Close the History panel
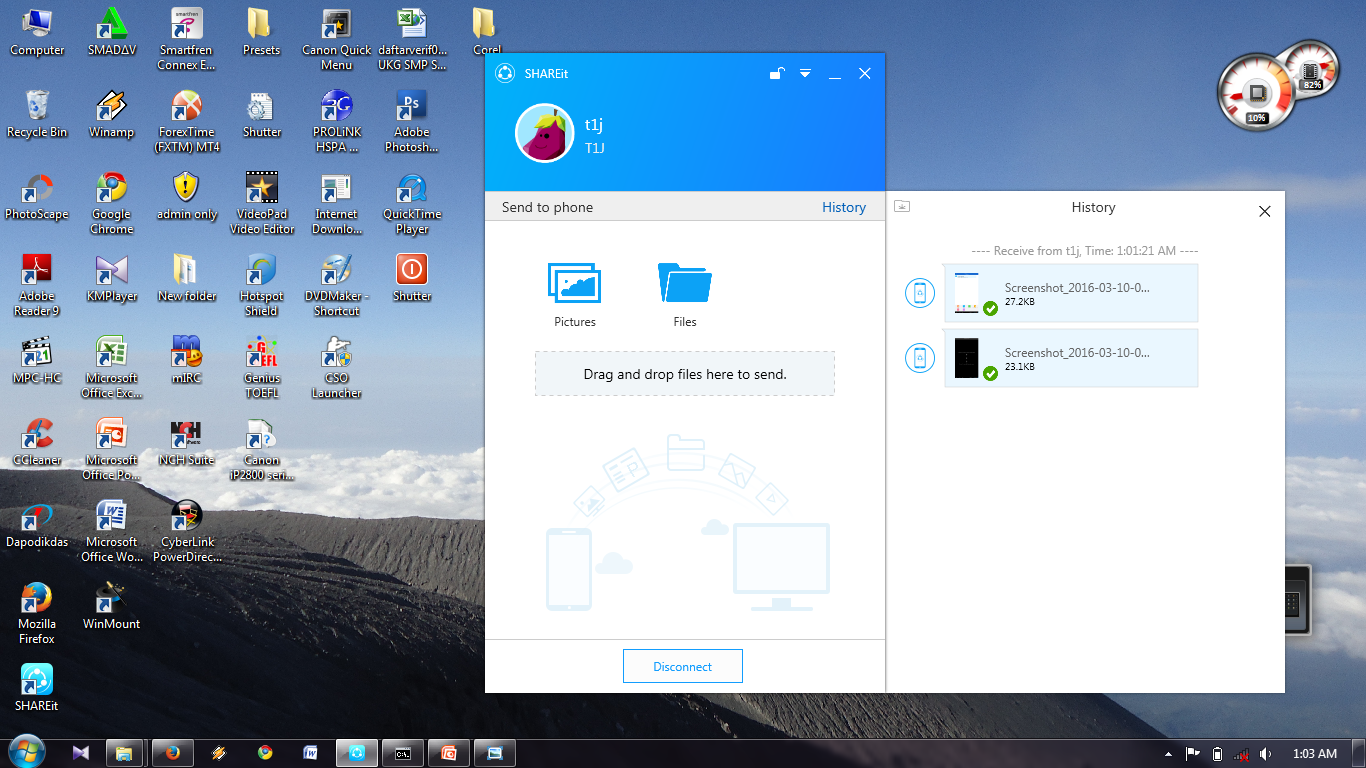 coord(1264,211)
